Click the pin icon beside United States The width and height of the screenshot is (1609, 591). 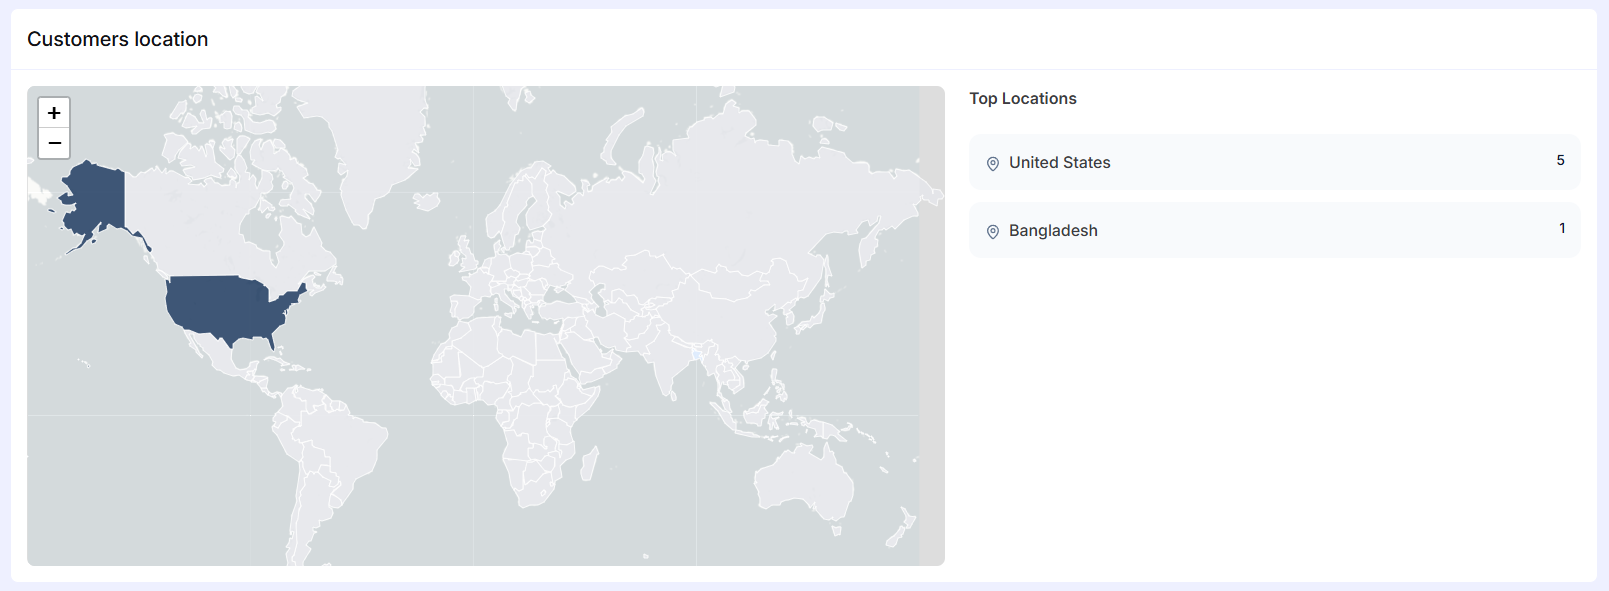(993, 164)
